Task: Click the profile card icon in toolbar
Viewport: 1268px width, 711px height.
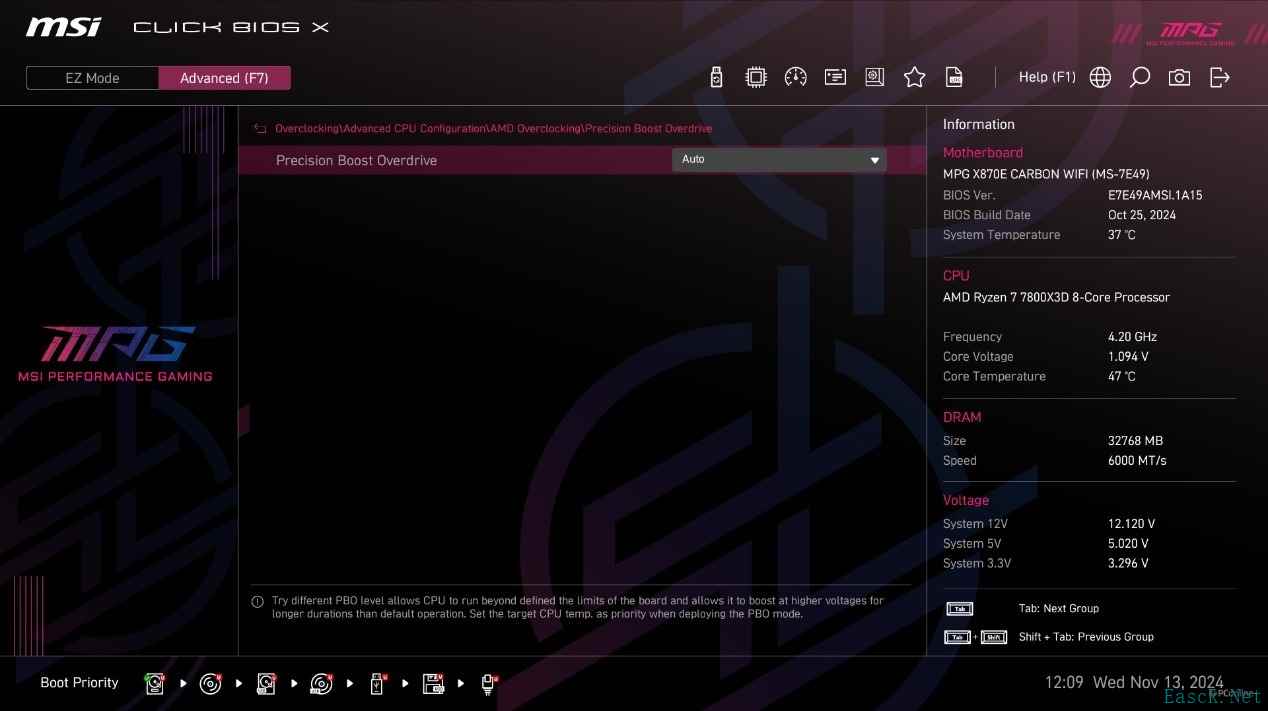Action: pyautogui.click(x=835, y=77)
